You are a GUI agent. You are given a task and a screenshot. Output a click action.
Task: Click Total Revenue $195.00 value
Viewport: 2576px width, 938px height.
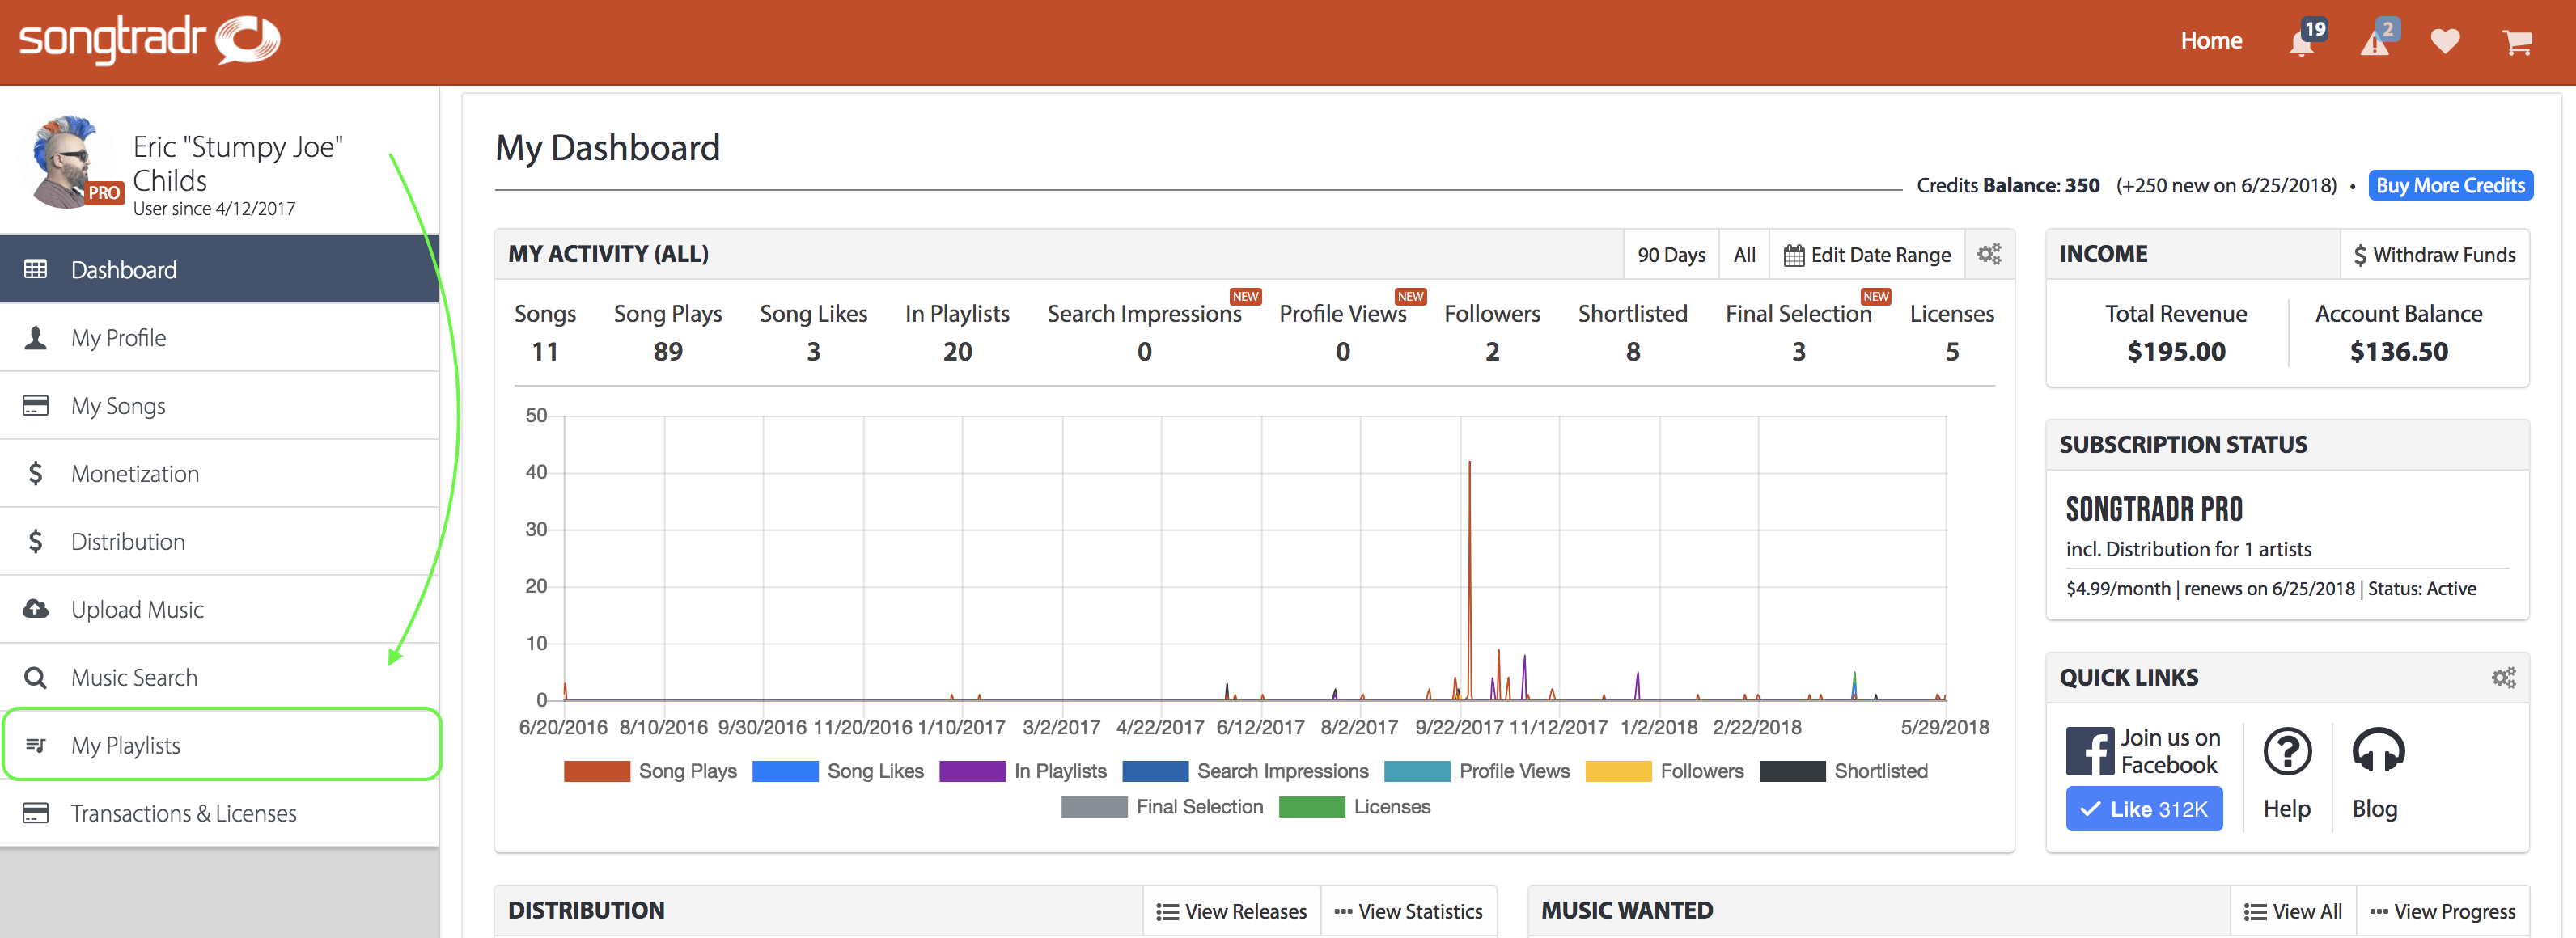point(2176,351)
